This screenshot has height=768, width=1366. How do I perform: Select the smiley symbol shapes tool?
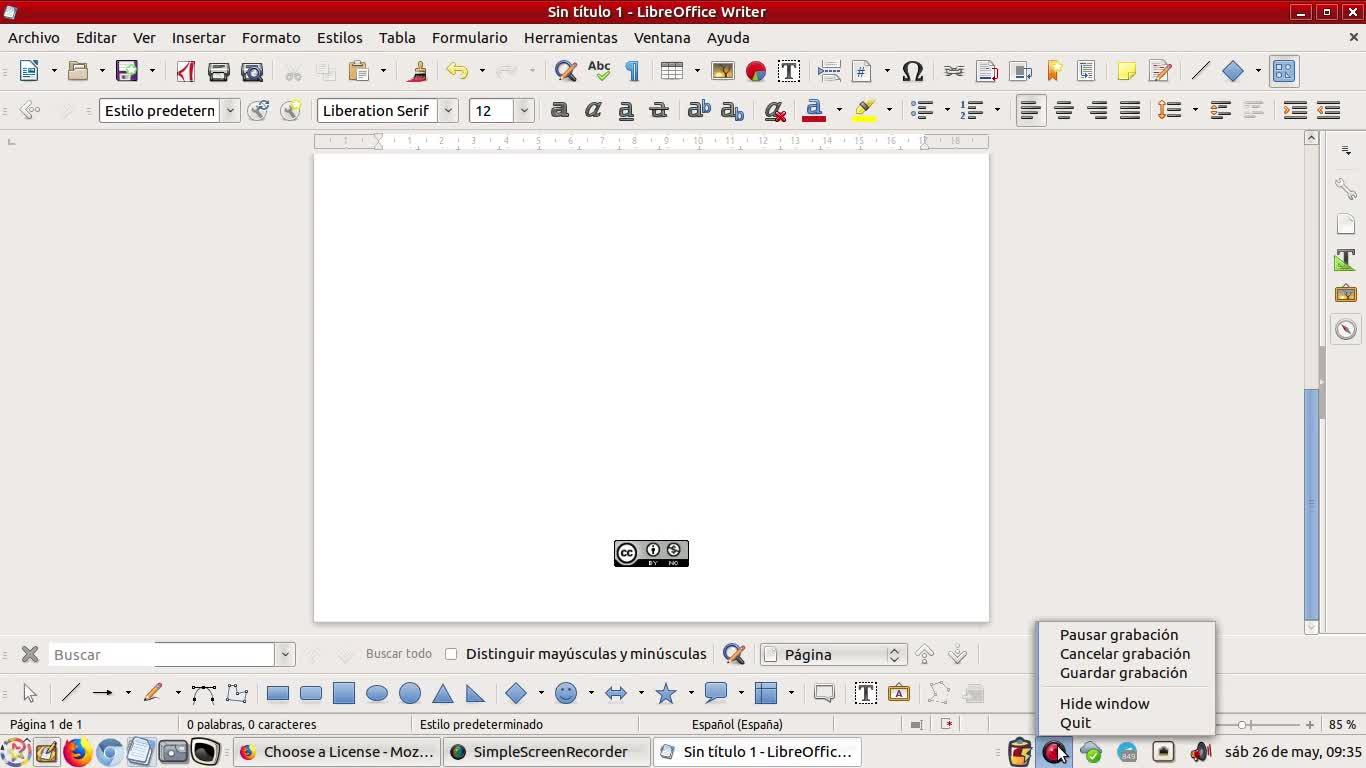[x=566, y=693]
